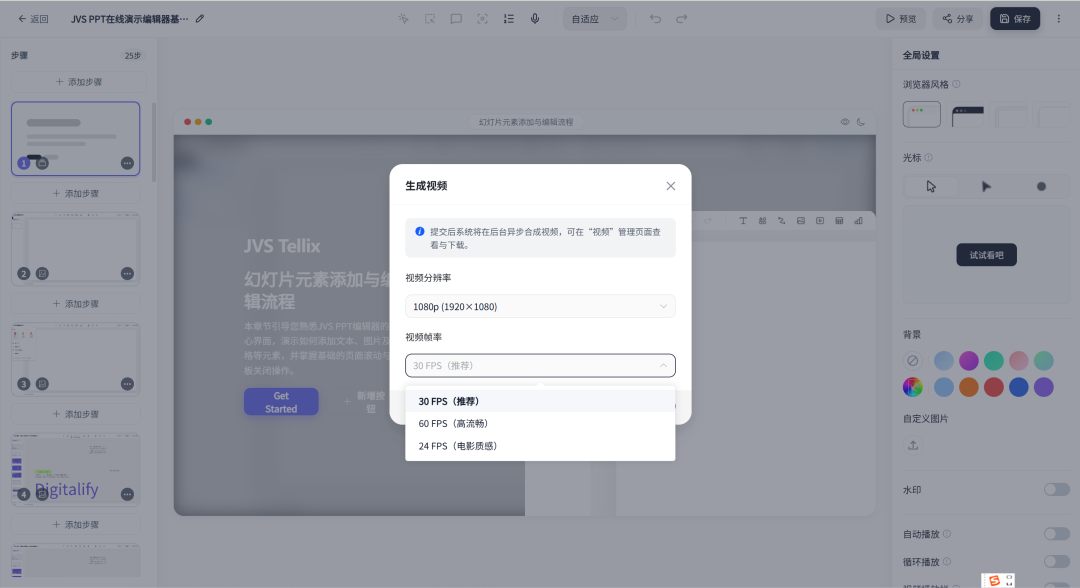This screenshot has width=1080, height=588.
Task: Collapse the 视频帧率 dropdown field
Action: [x=540, y=366]
